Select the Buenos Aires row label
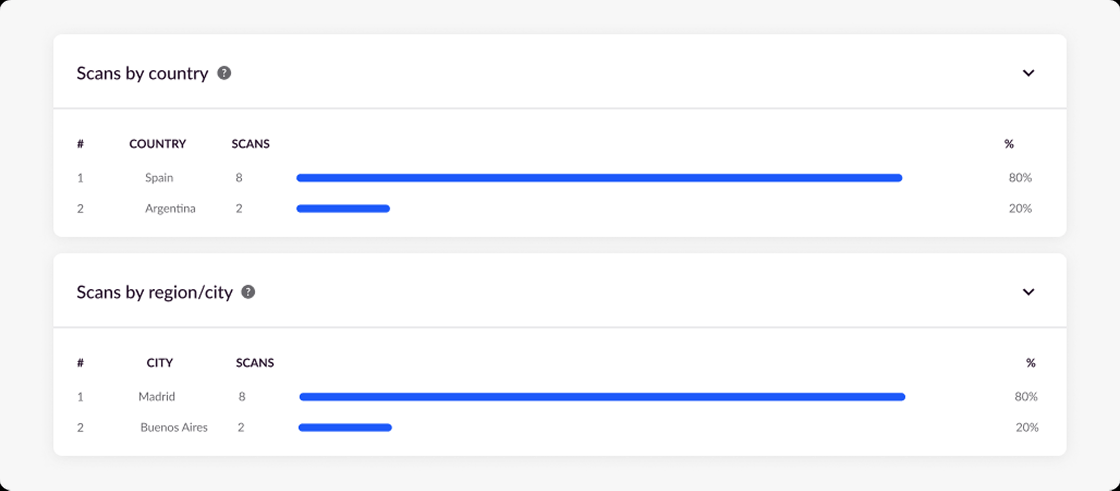 point(174,427)
